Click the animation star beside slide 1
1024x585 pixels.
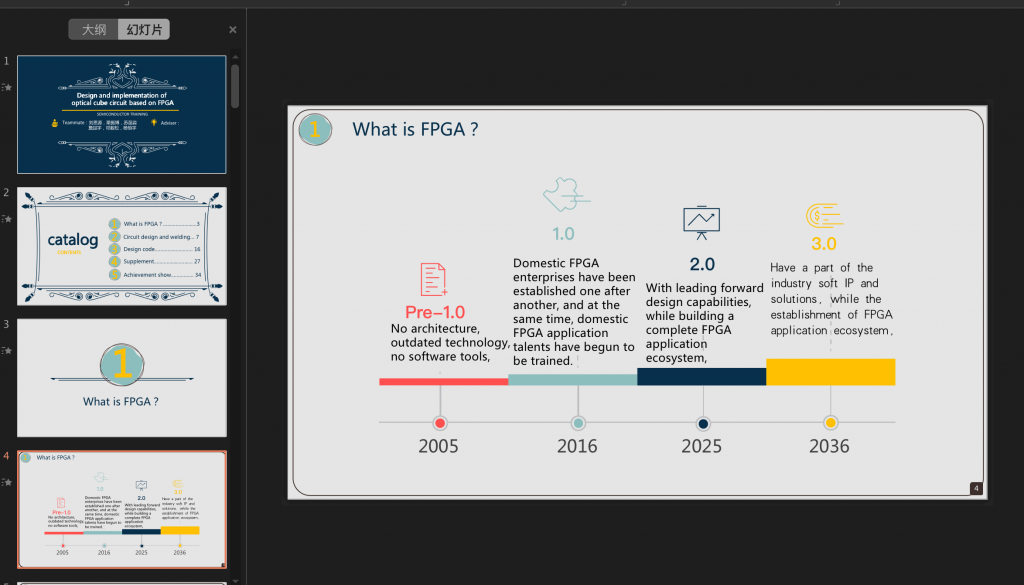click(8, 87)
